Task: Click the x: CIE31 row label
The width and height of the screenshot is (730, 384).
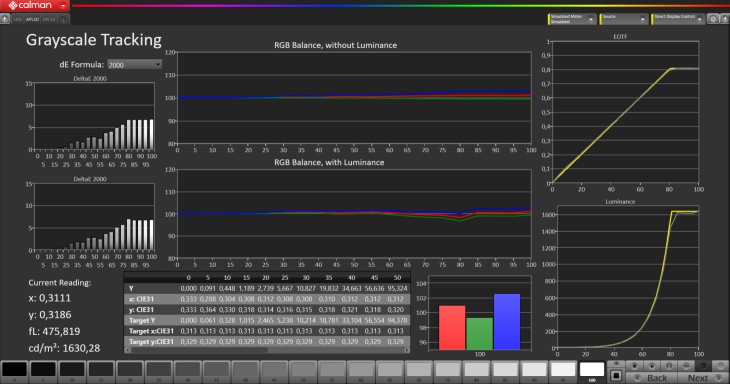Action: (141, 299)
